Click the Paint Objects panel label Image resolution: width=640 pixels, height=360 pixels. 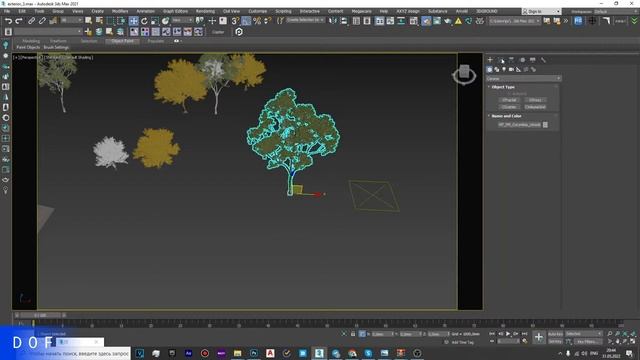[28, 47]
